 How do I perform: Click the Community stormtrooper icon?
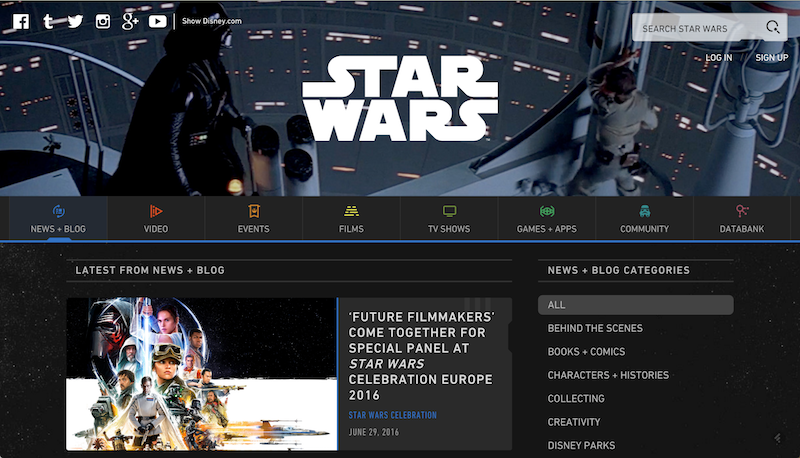point(644,211)
